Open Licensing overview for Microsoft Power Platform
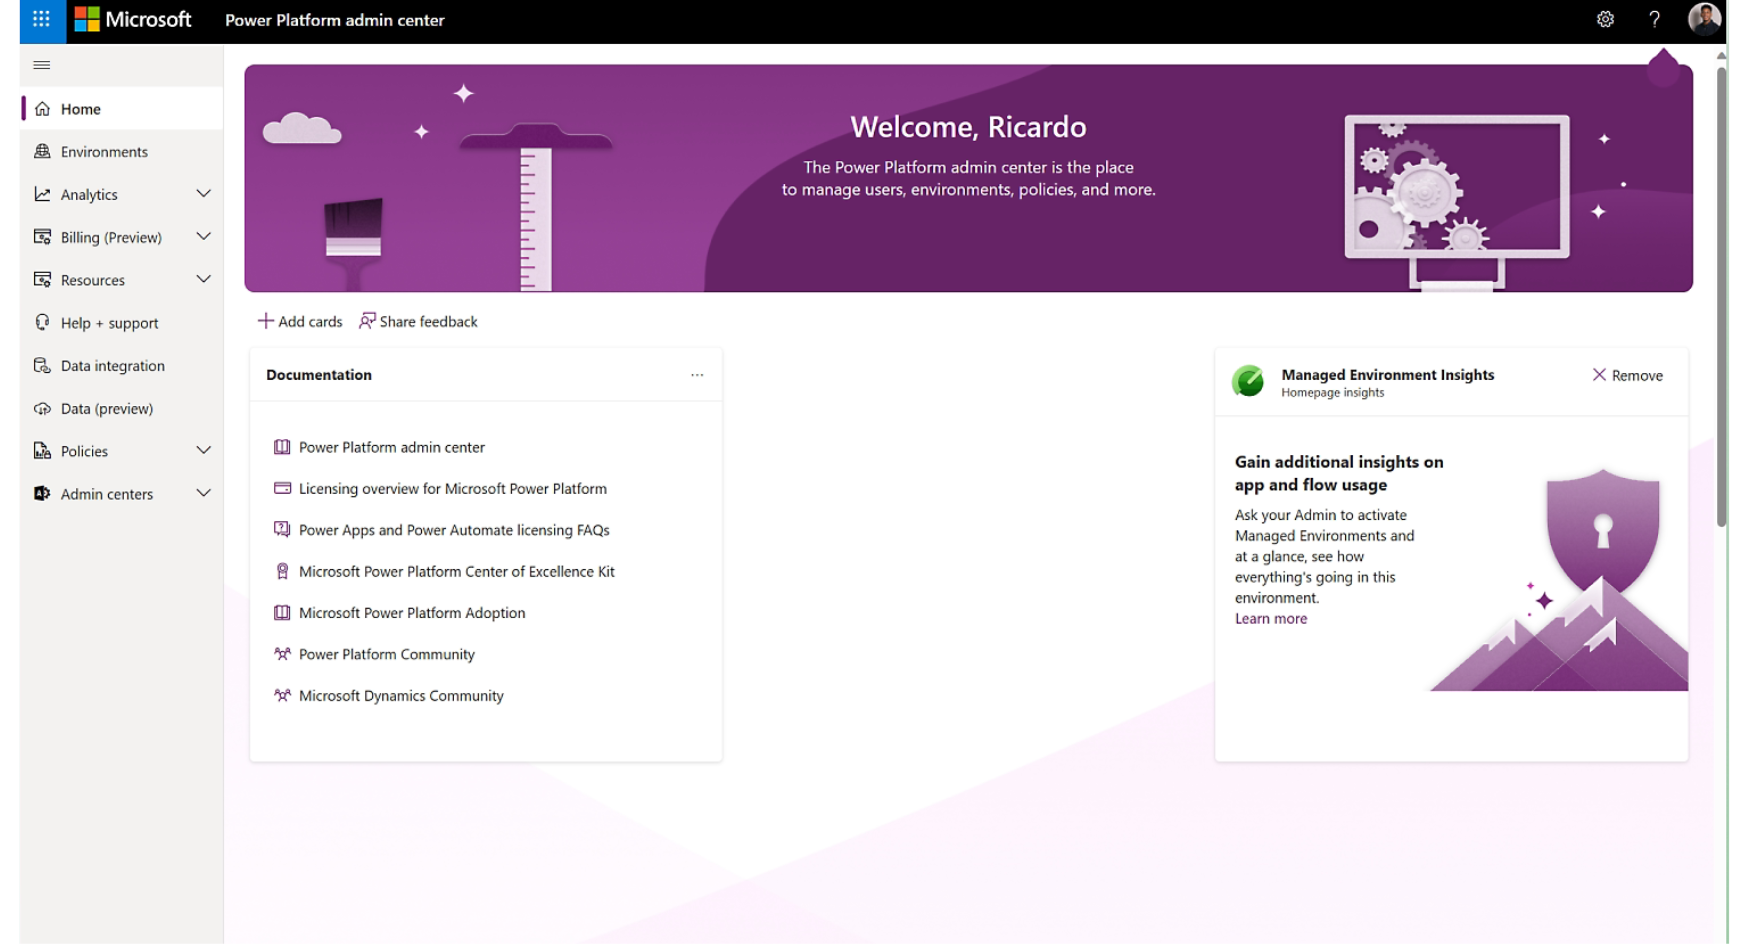This screenshot has width=1748, height=945. pos(453,488)
